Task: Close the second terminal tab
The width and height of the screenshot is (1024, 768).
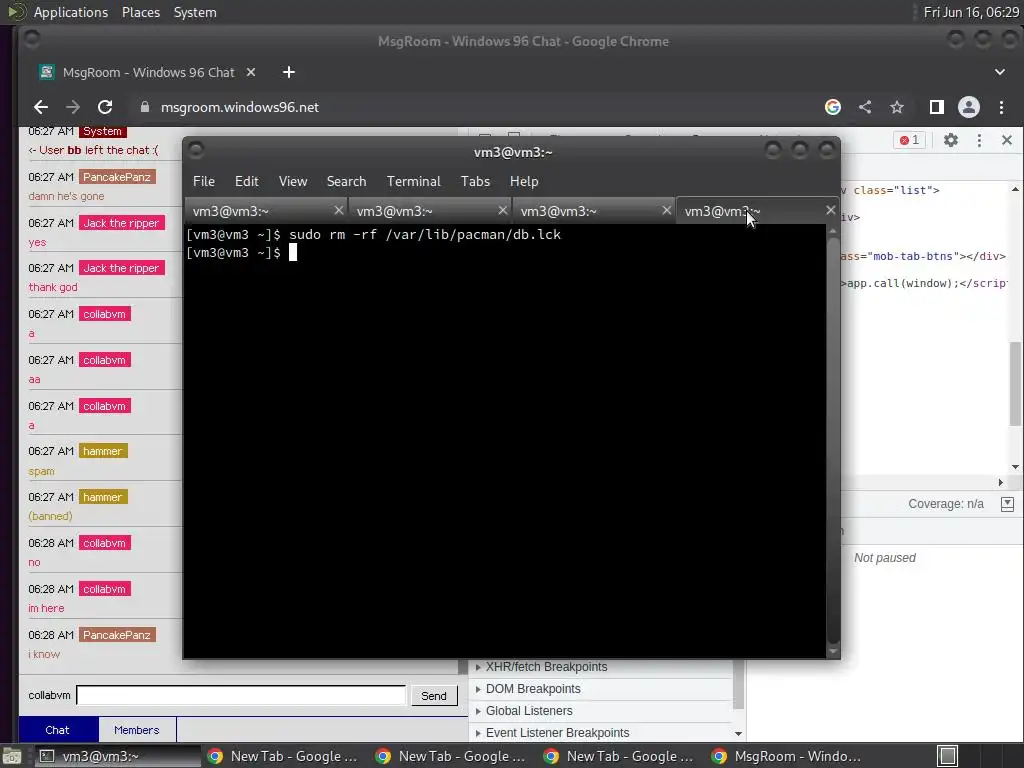Action: pos(502,210)
